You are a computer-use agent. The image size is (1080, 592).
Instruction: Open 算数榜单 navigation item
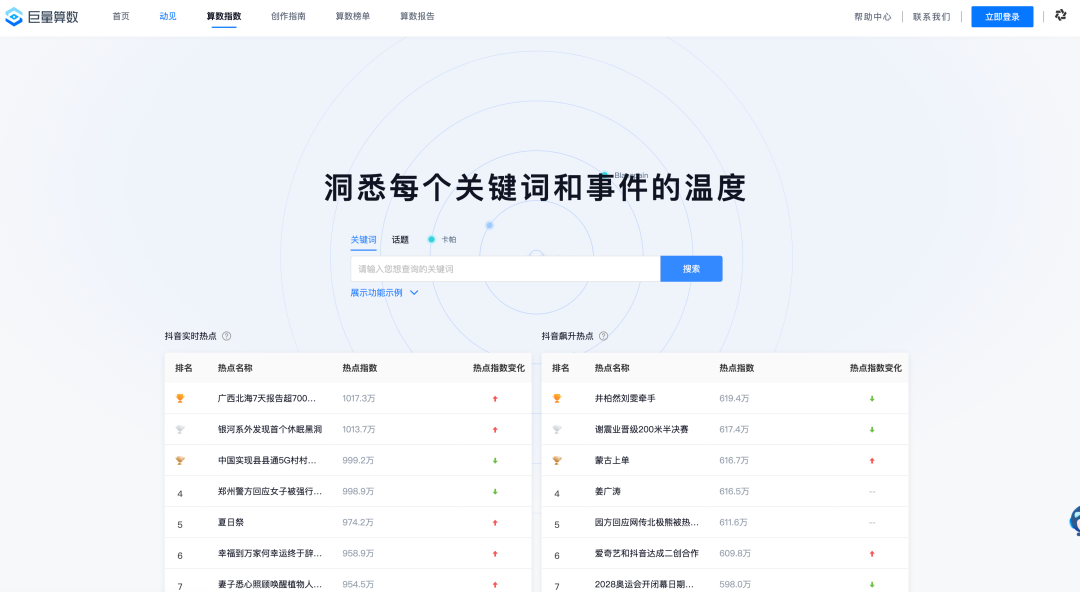(353, 17)
